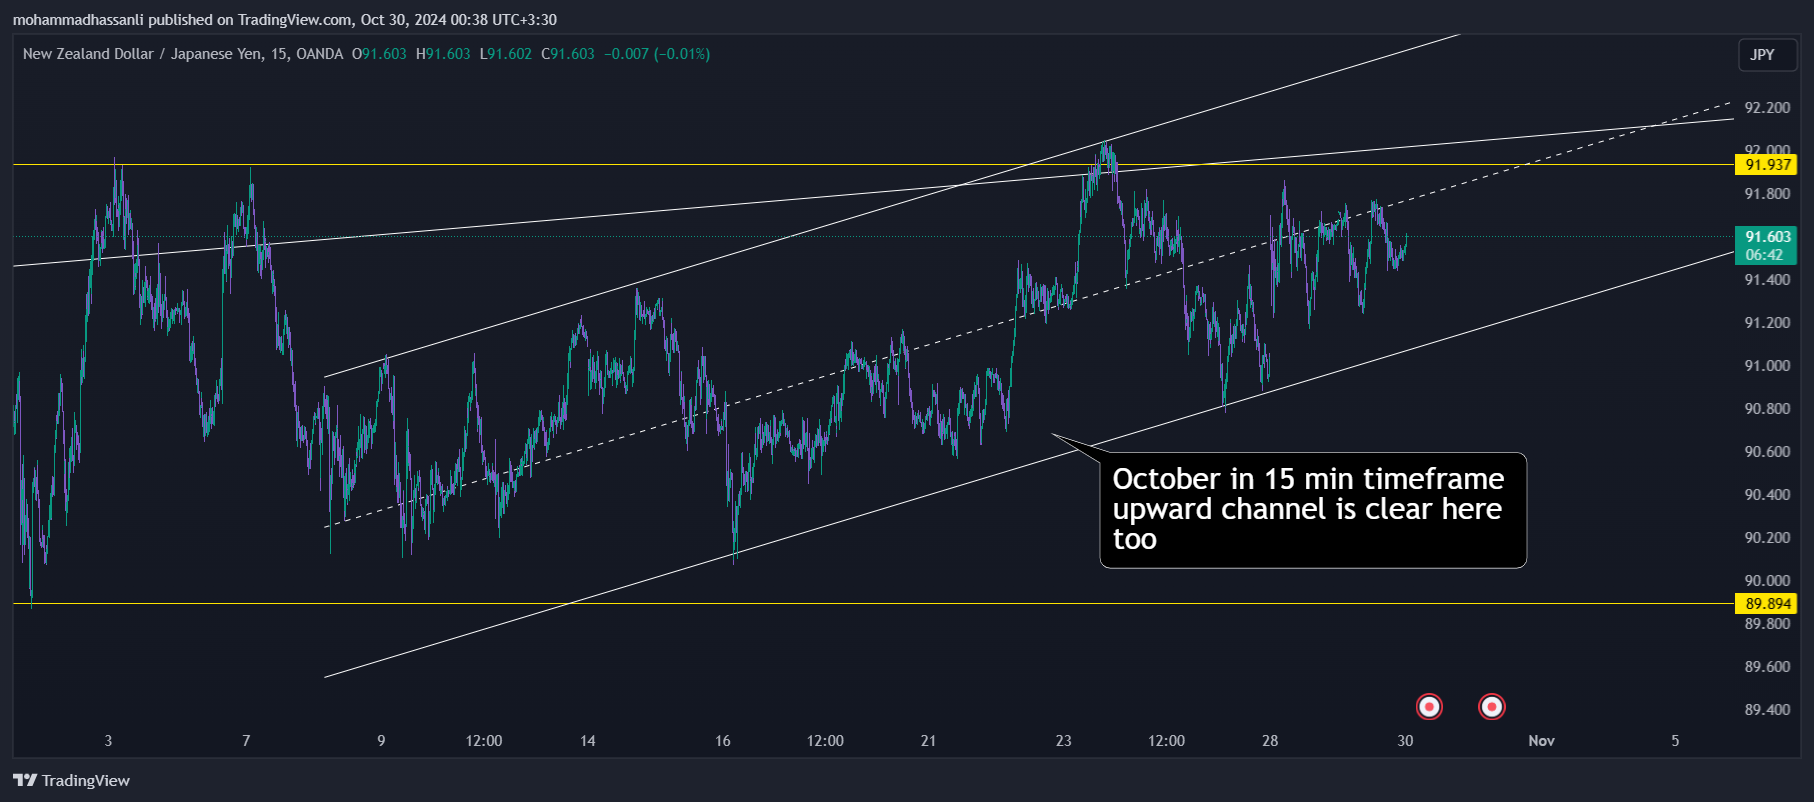Click the TradingView logo icon
This screenshot has width=1814, height=802.
[x=25, y=780]
